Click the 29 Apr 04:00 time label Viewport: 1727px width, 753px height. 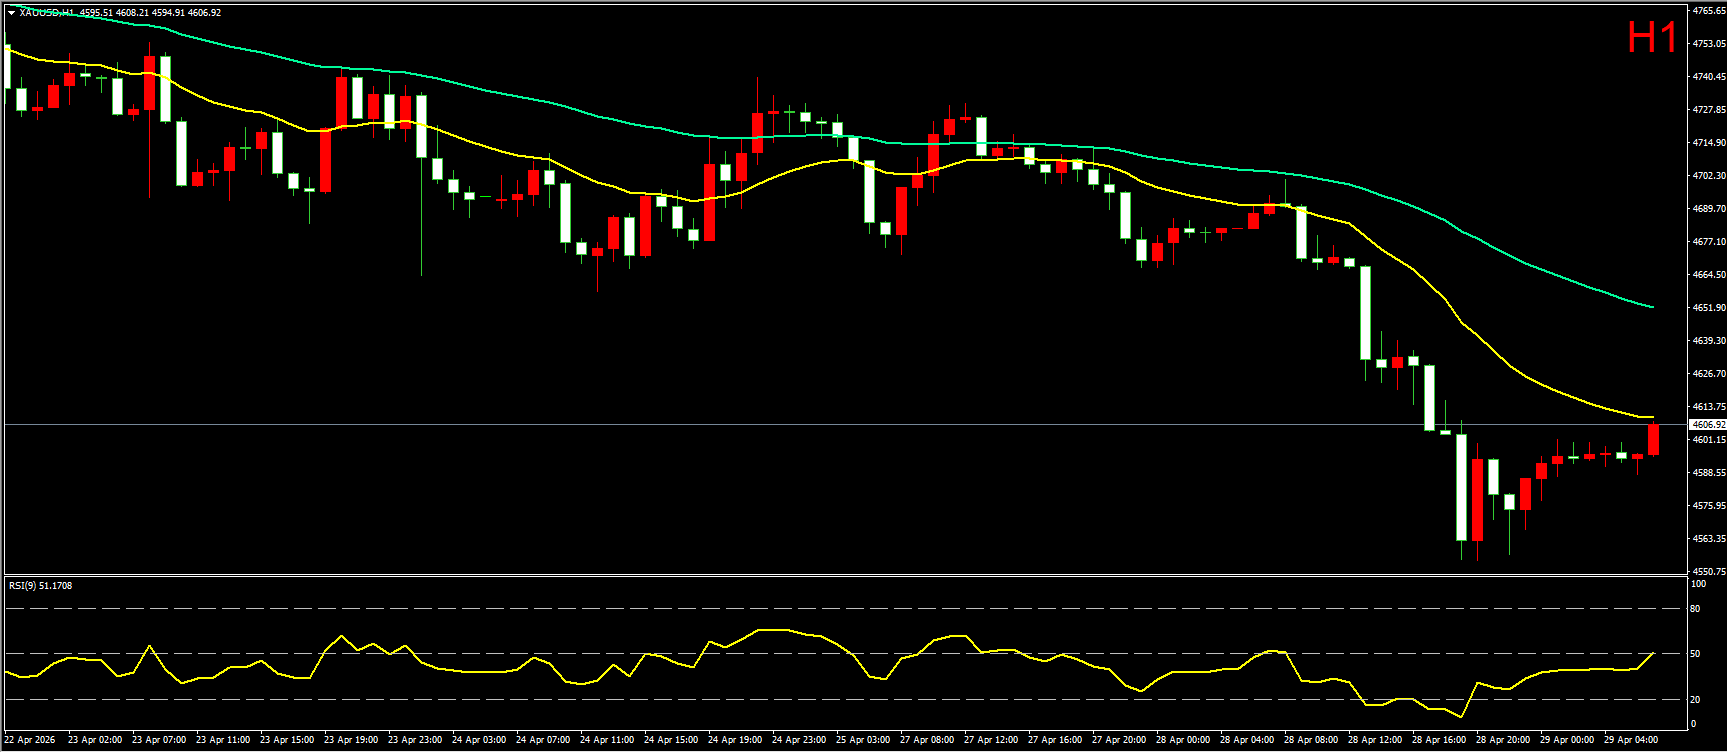pos(1630,740)
